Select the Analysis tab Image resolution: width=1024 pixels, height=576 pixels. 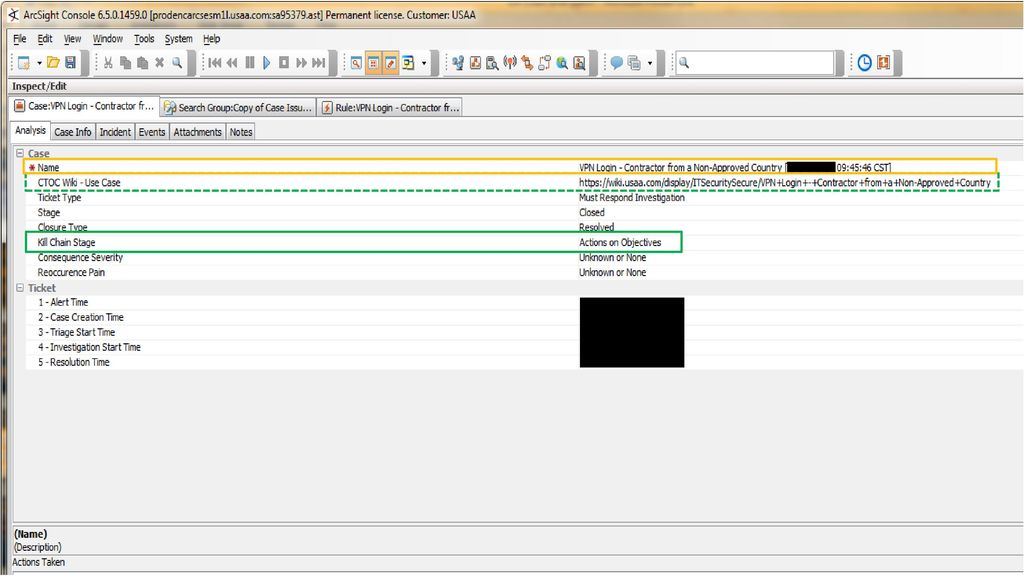[x=31, y=131]
